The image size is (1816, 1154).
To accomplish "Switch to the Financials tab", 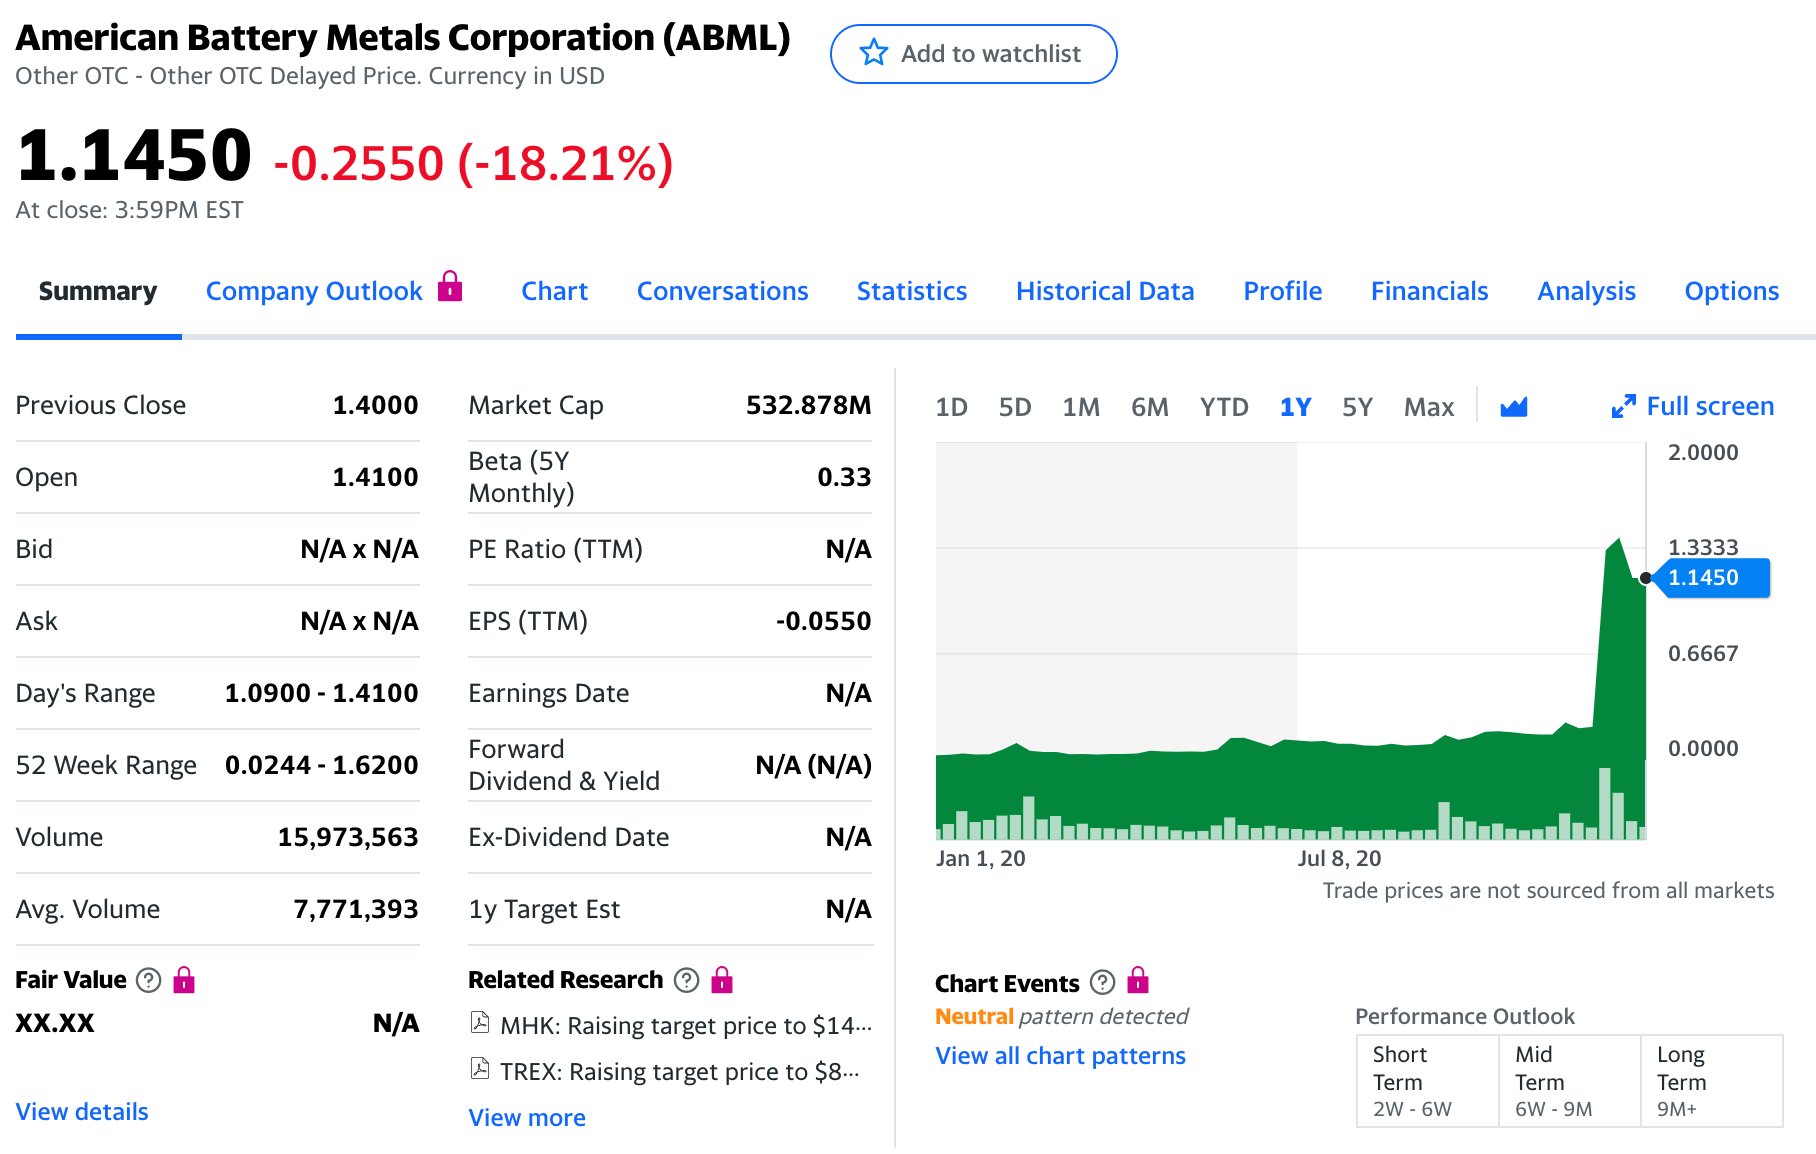I will pos(1429,291).
